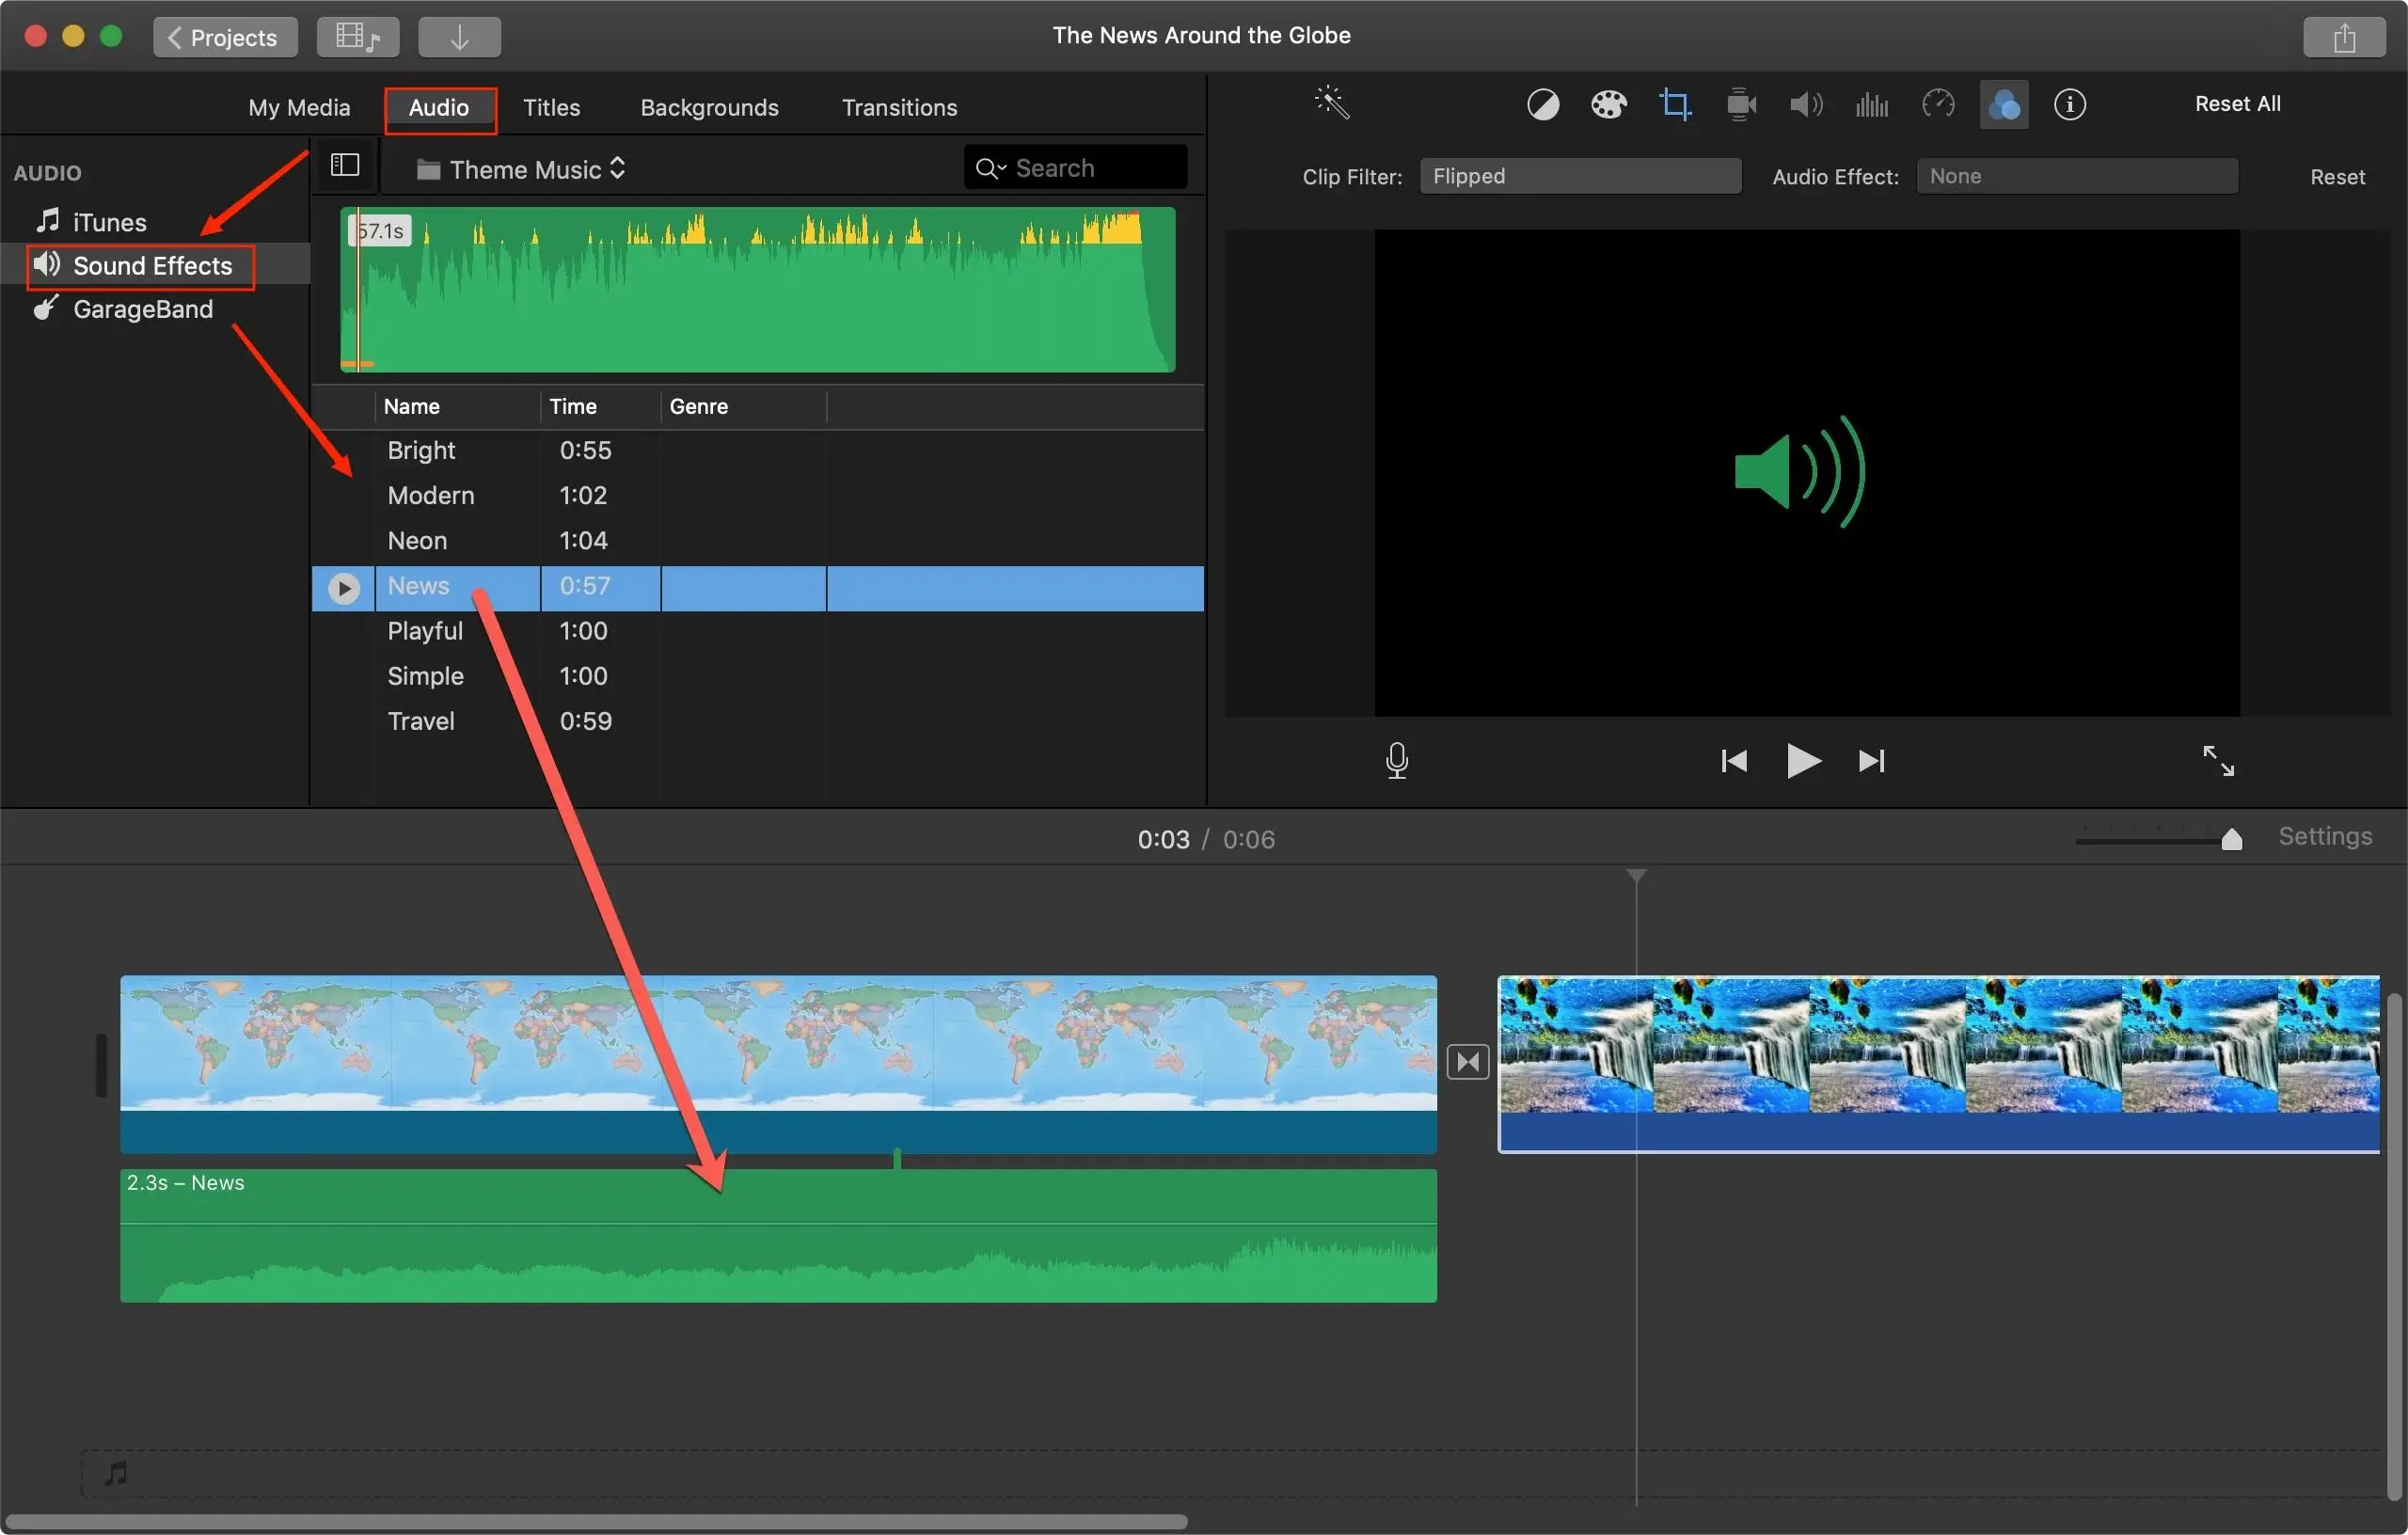Select the Audio tab in browser
The image size is (2408, 1535).
[437, 107]
